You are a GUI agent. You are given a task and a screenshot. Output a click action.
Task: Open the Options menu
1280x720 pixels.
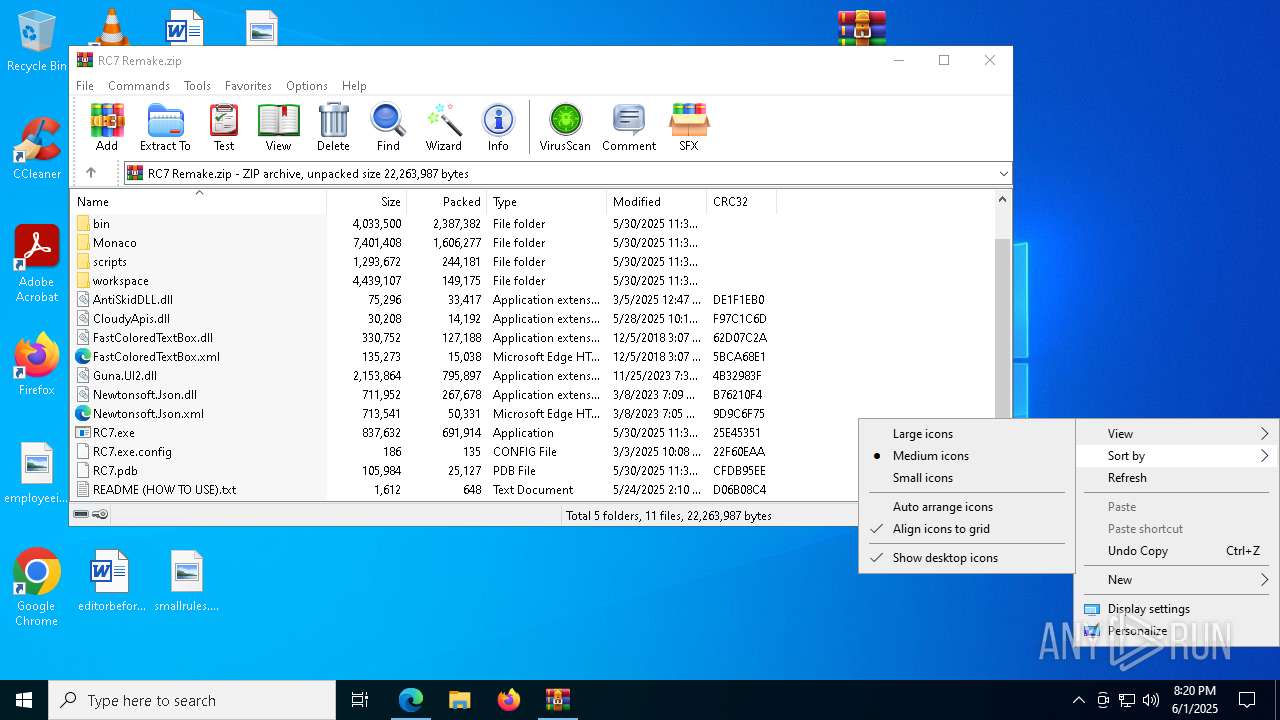pos(307,86)
